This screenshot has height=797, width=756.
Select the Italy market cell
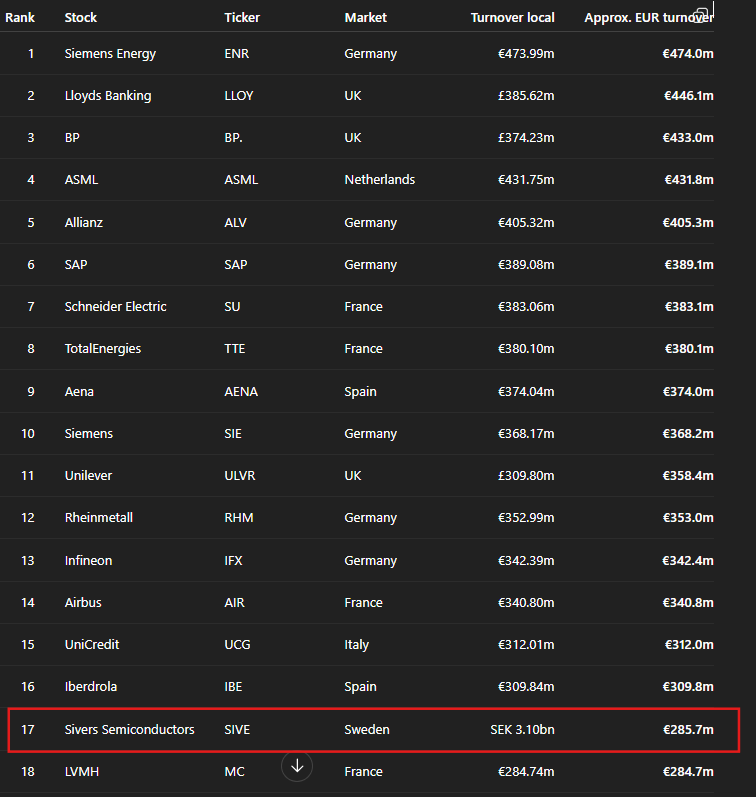[356, 645]
